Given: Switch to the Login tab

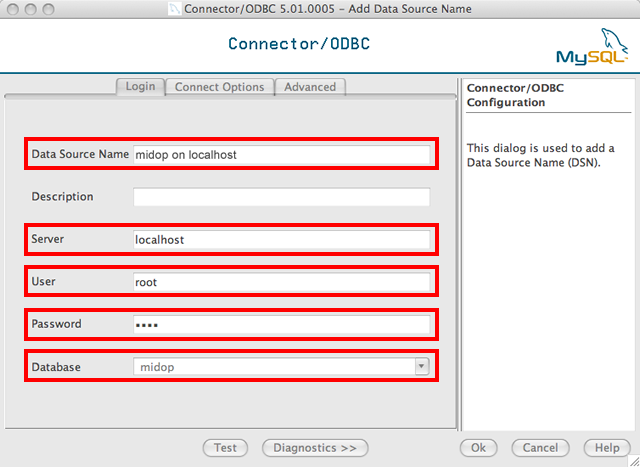Looking at the screenshot, I should (140, 87).
